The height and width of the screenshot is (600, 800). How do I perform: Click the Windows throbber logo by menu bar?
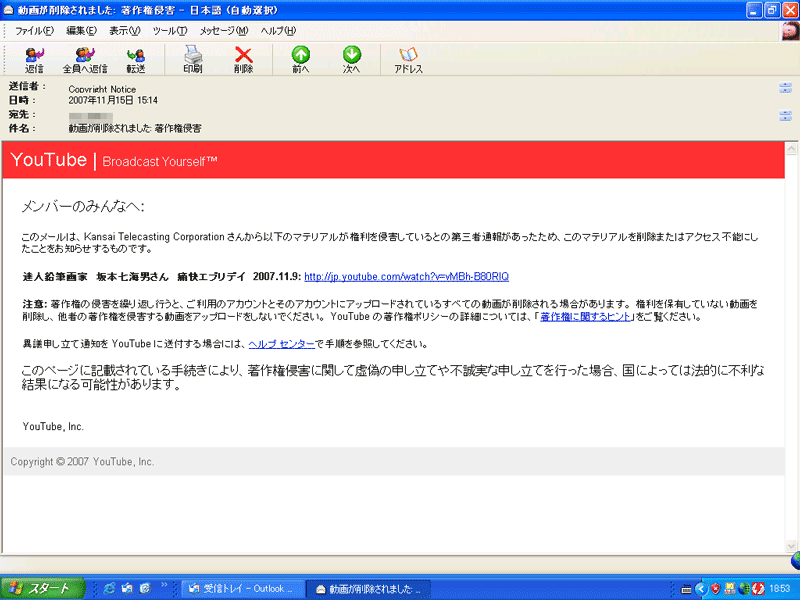[x=790, y=31]
